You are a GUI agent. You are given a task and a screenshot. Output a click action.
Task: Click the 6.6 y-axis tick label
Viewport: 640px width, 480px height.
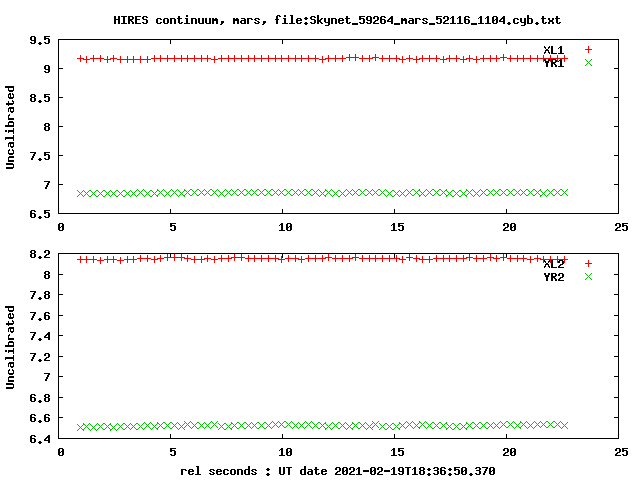coord(40,418)
